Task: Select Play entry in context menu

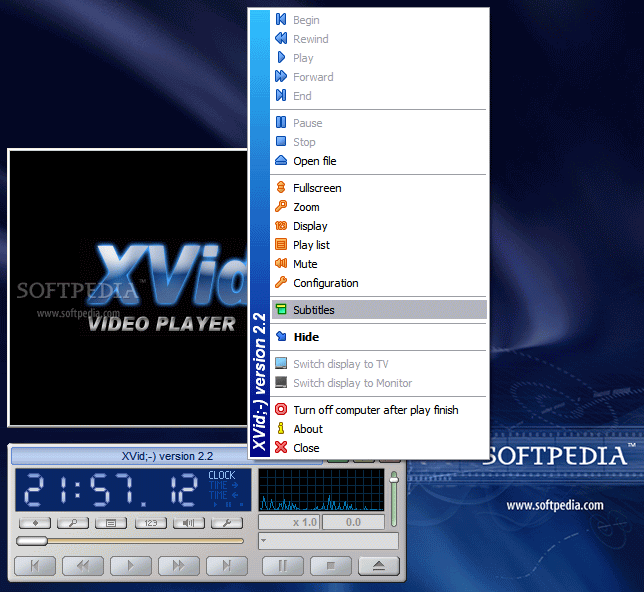Action: [378, 58]
